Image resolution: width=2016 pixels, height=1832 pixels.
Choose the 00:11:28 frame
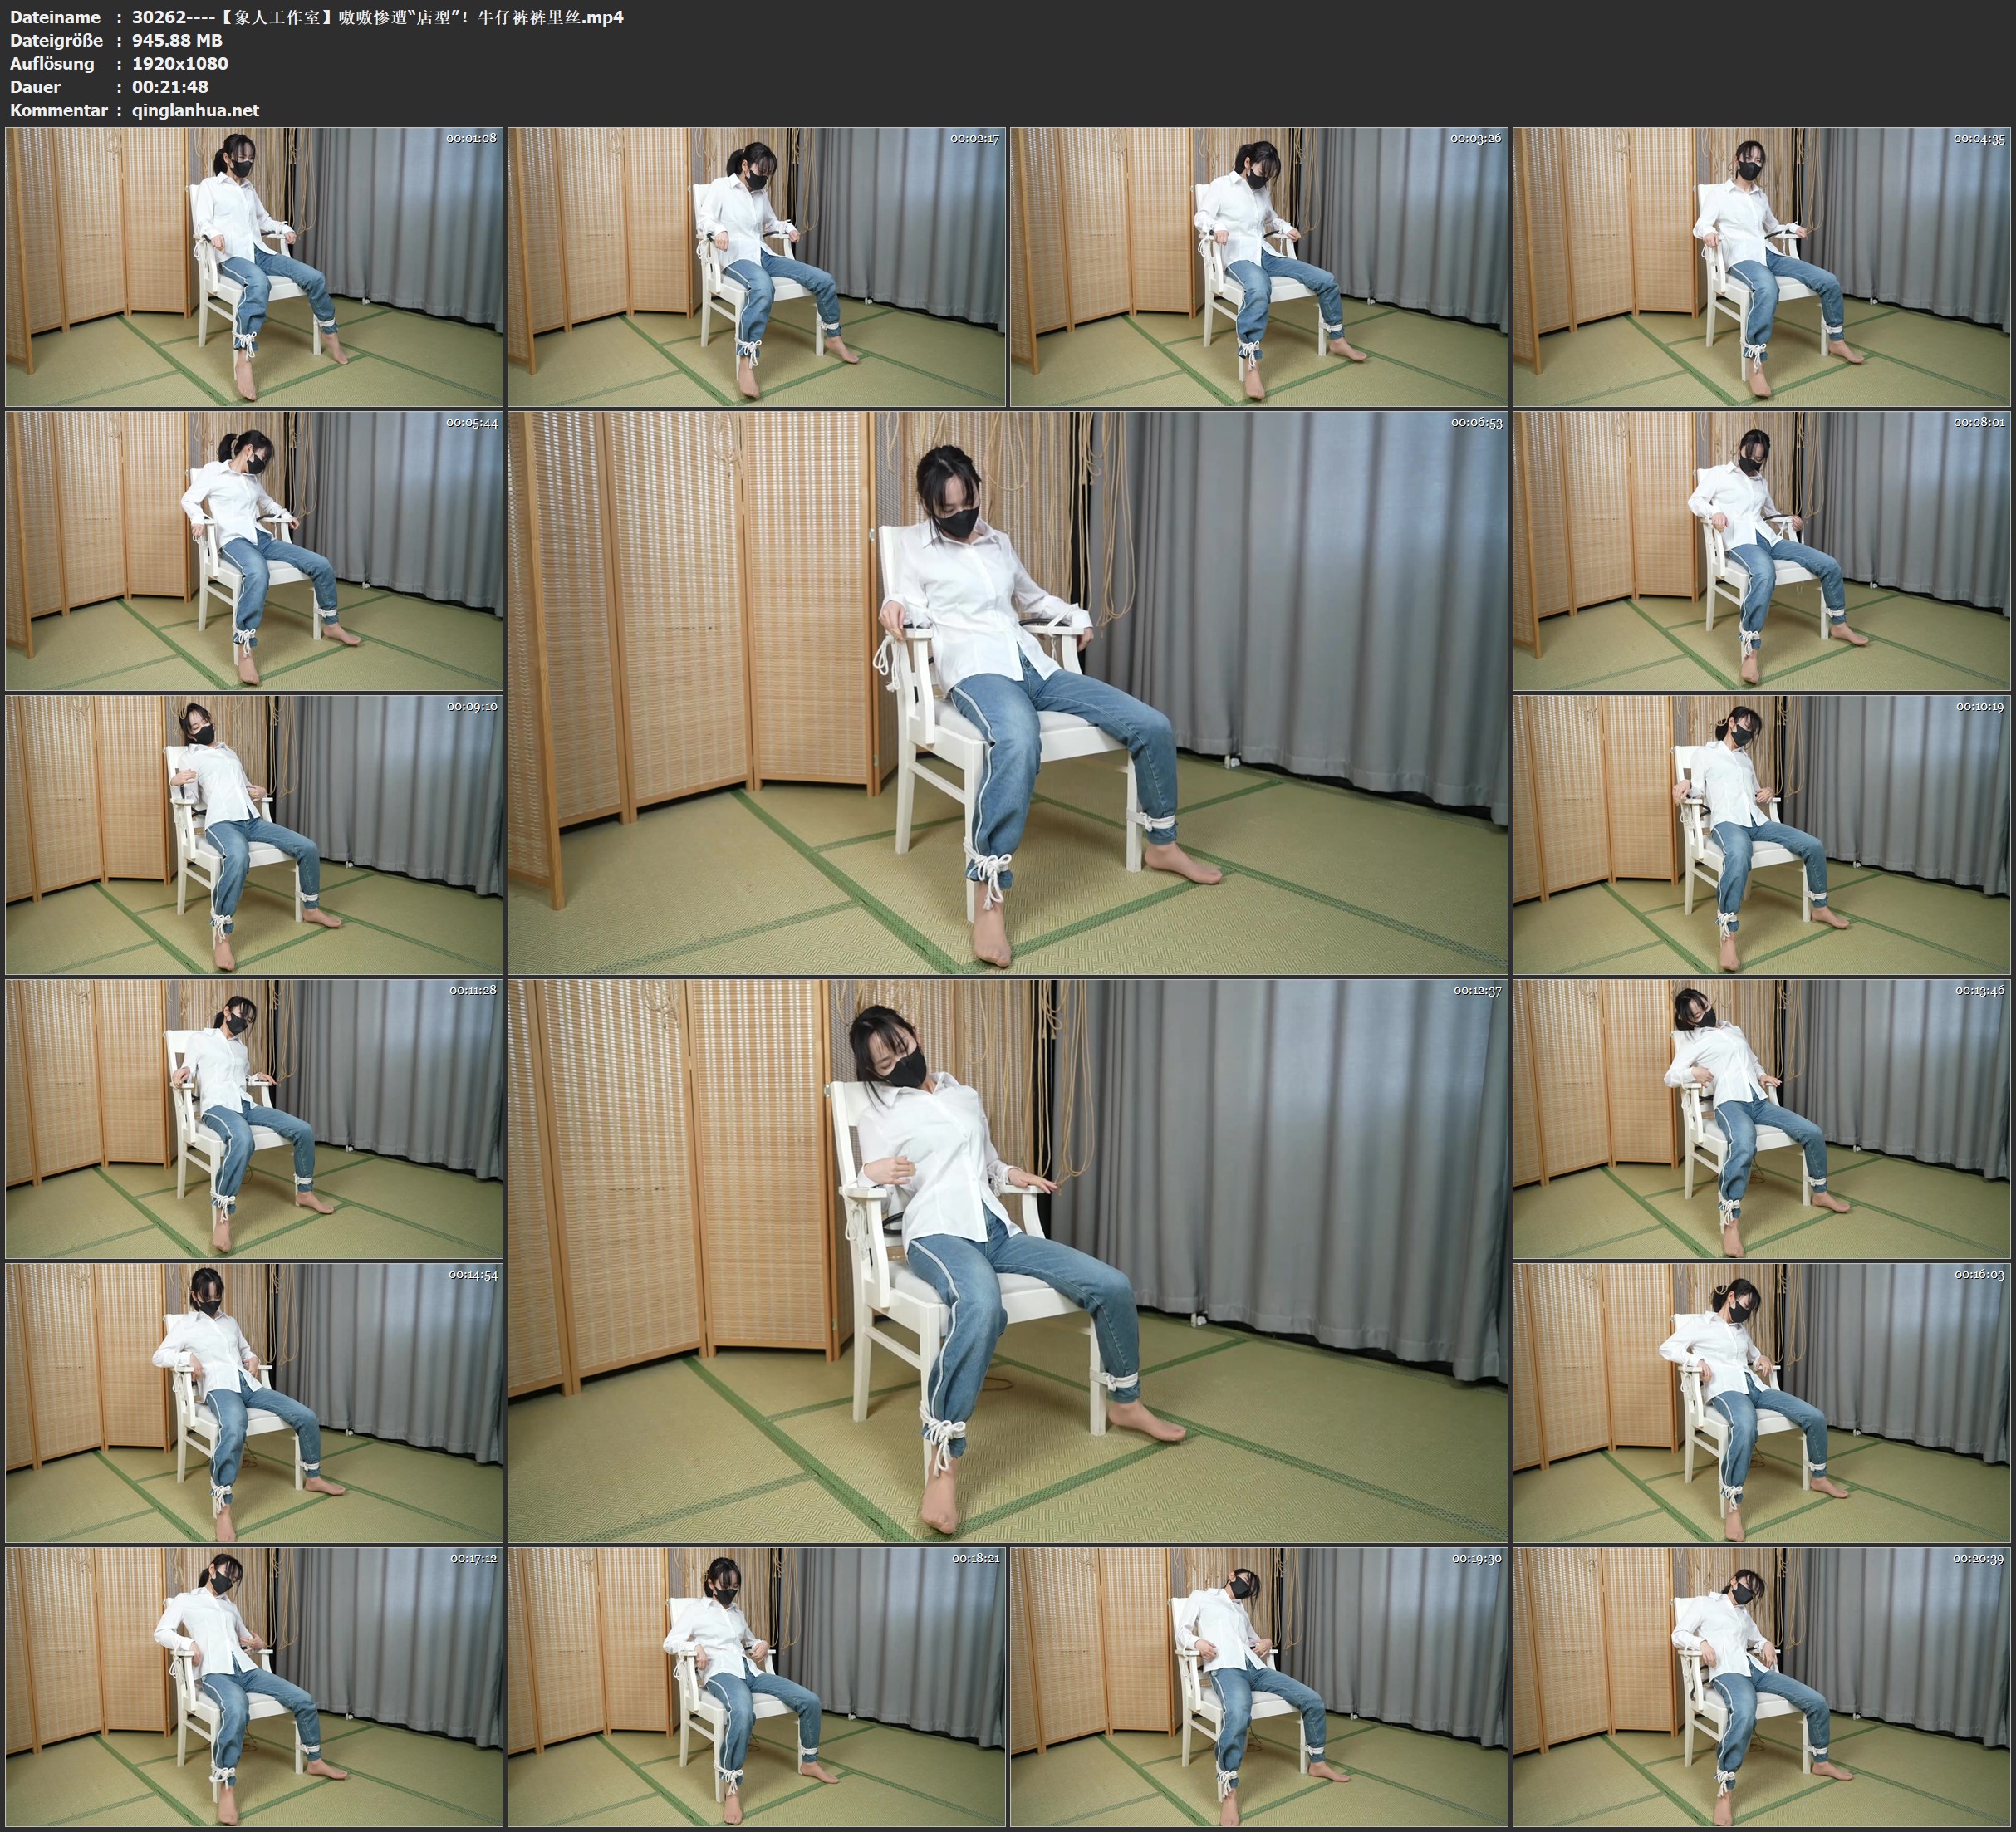coord(254,1118)
